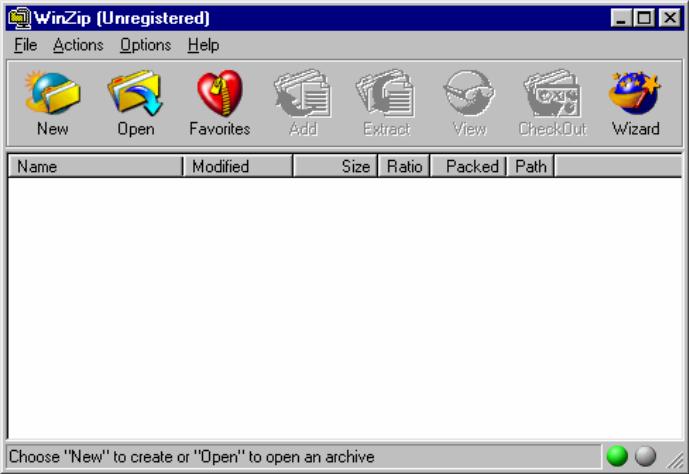Open the File menu
Screen dimensions: 689x474
(x=25, y=45)
